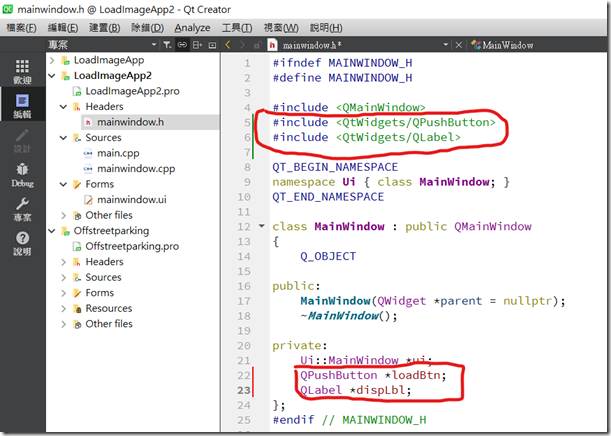Open mainwindow.cpp in the project tree
The width and height of the screenshot is (611, 436).
[x=130, y=169]
